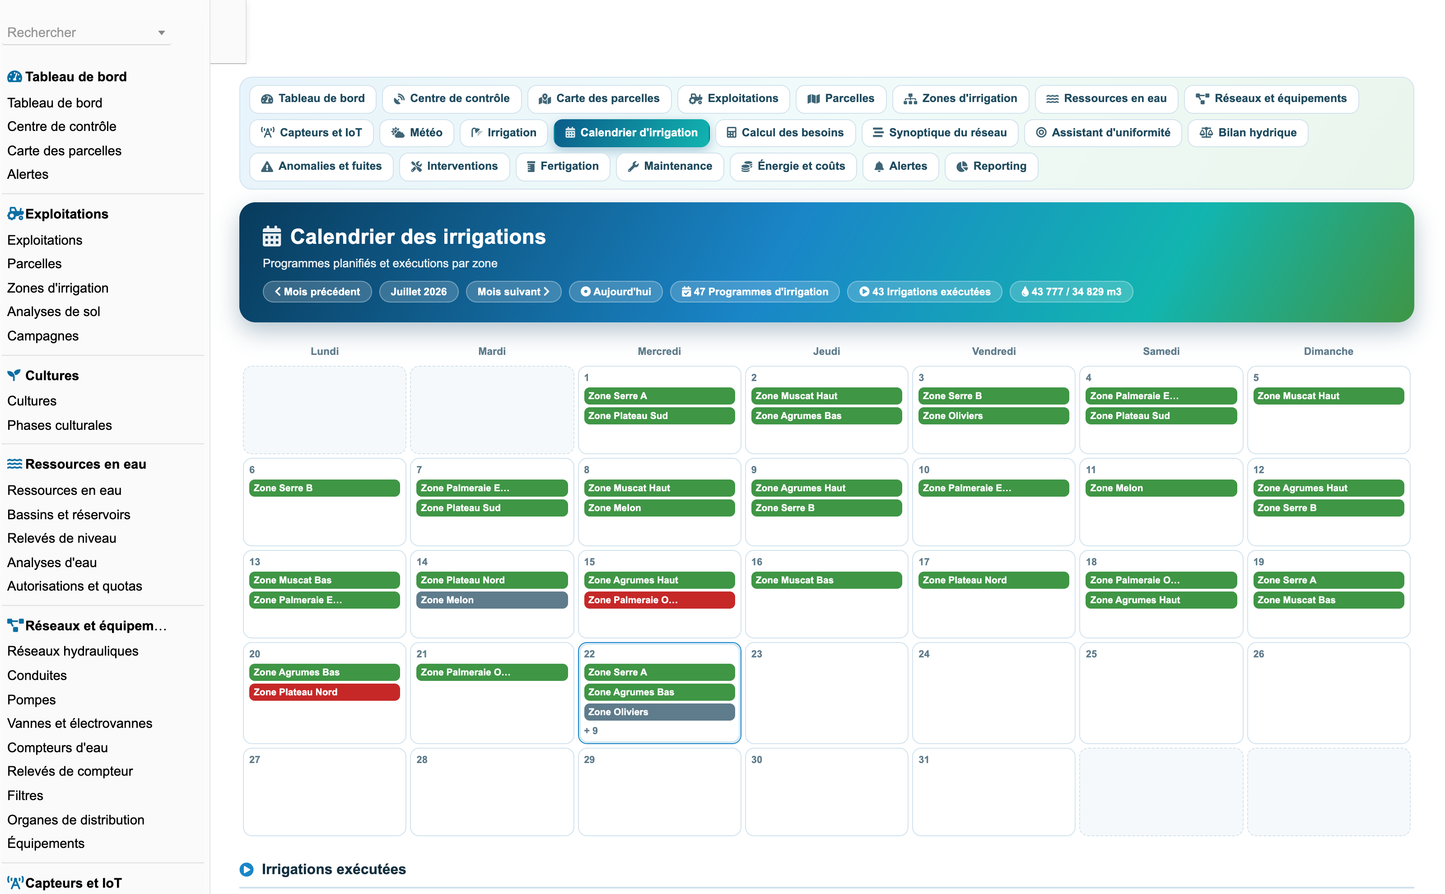
Task: Open Organes de distribution in sidebar
Action: (76, 820)
